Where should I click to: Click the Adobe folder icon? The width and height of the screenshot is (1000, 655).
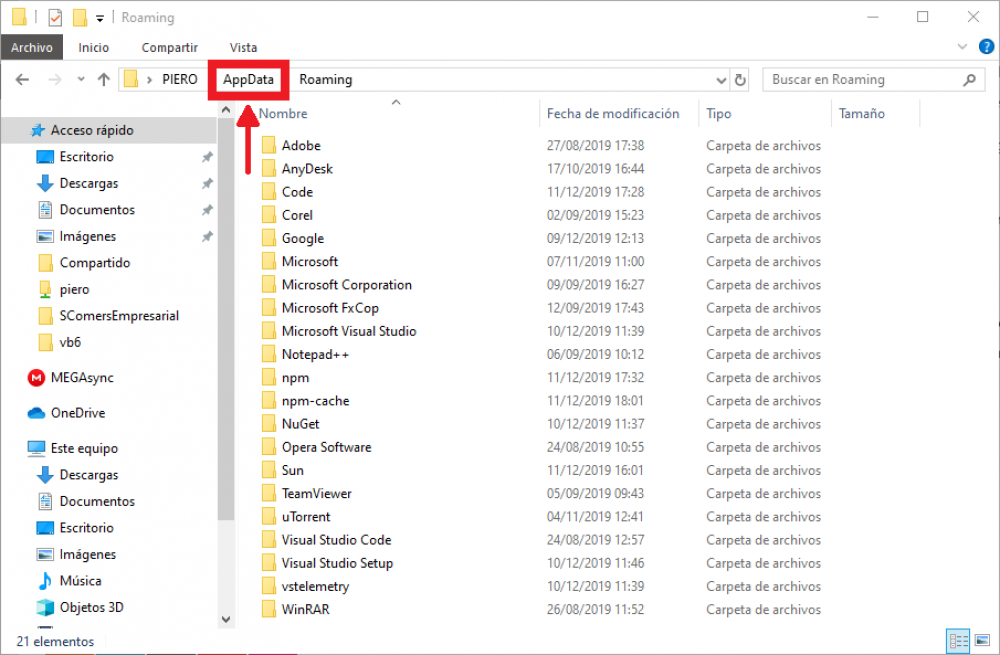[269, 145]
